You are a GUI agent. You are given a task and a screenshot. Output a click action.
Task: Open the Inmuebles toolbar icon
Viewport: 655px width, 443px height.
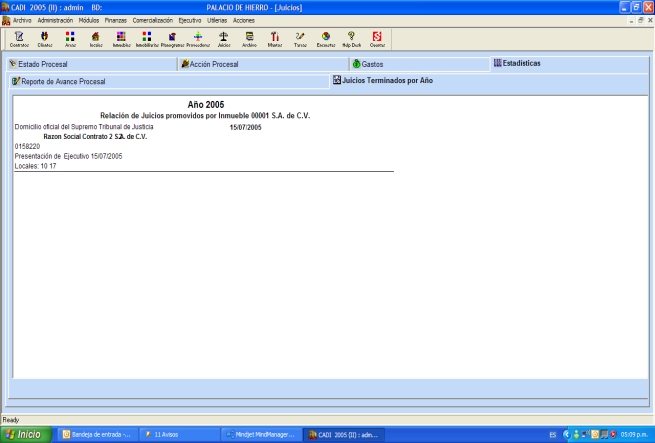[122, 39]
